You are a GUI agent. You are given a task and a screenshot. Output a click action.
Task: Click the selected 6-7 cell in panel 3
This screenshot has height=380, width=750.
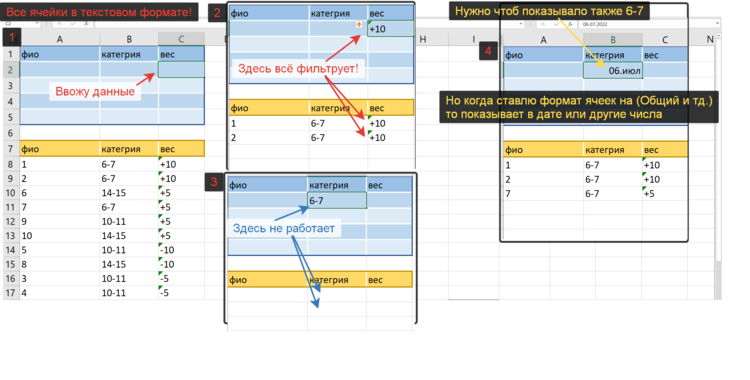tap(337, 201)
